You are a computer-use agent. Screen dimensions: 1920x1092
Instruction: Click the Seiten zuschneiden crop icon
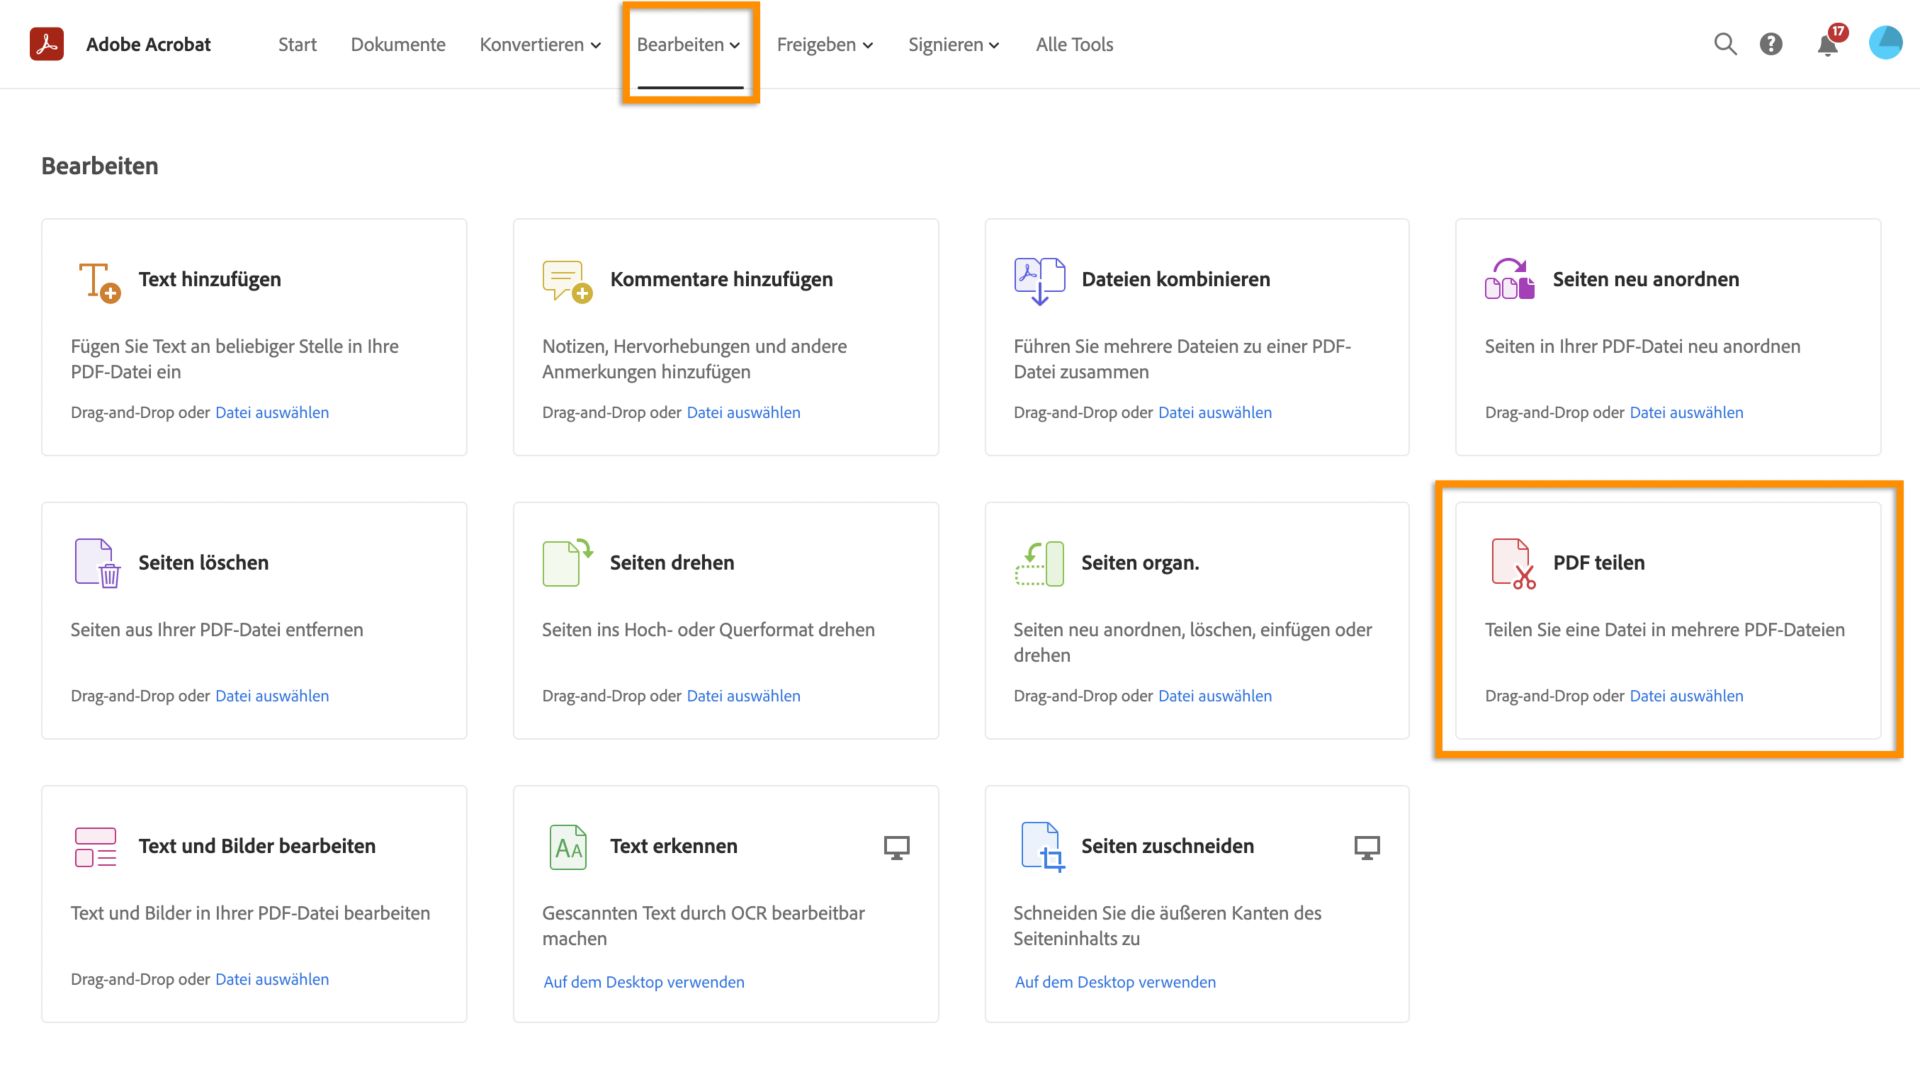pyautogui.click(x=1042, y=846)
